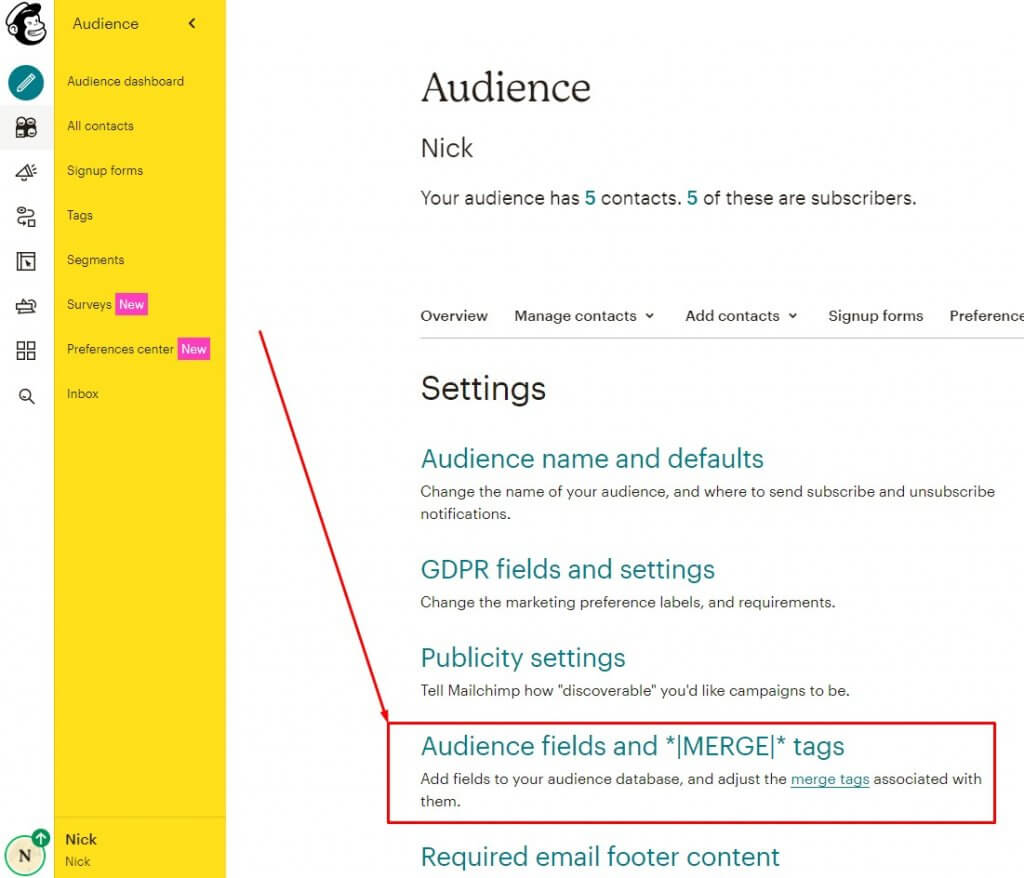Open GDPR fields and settings
Image resolution: width=1024 pixels, height=878 pixels.
coord(567,570)
